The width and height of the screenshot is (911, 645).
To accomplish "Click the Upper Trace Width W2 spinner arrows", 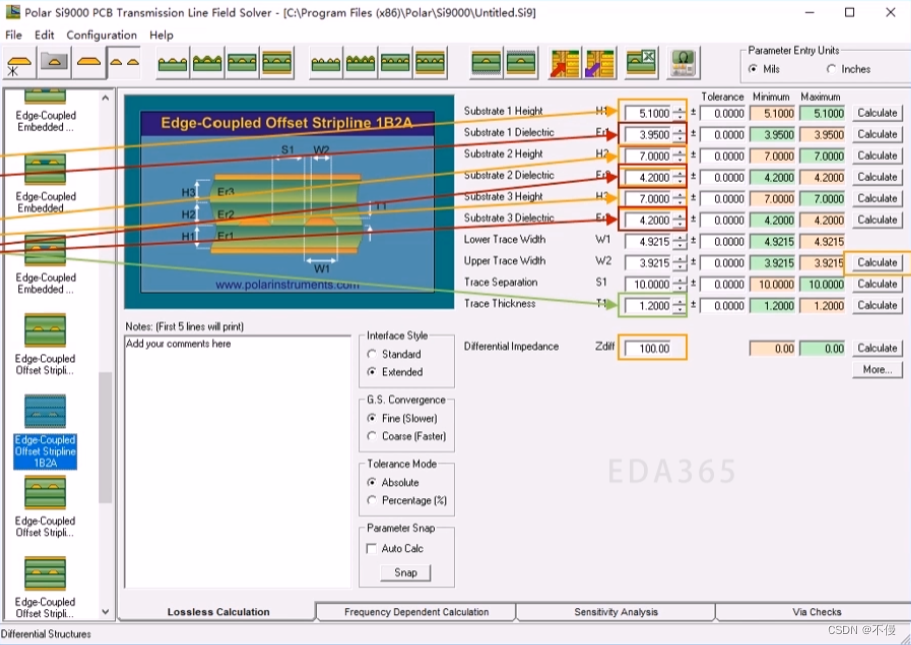I will (x=679, y=263).
